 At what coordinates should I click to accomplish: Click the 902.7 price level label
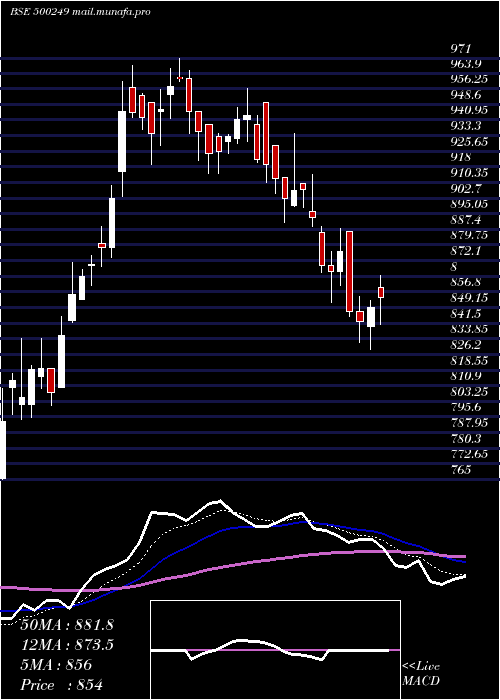[466, 188]
